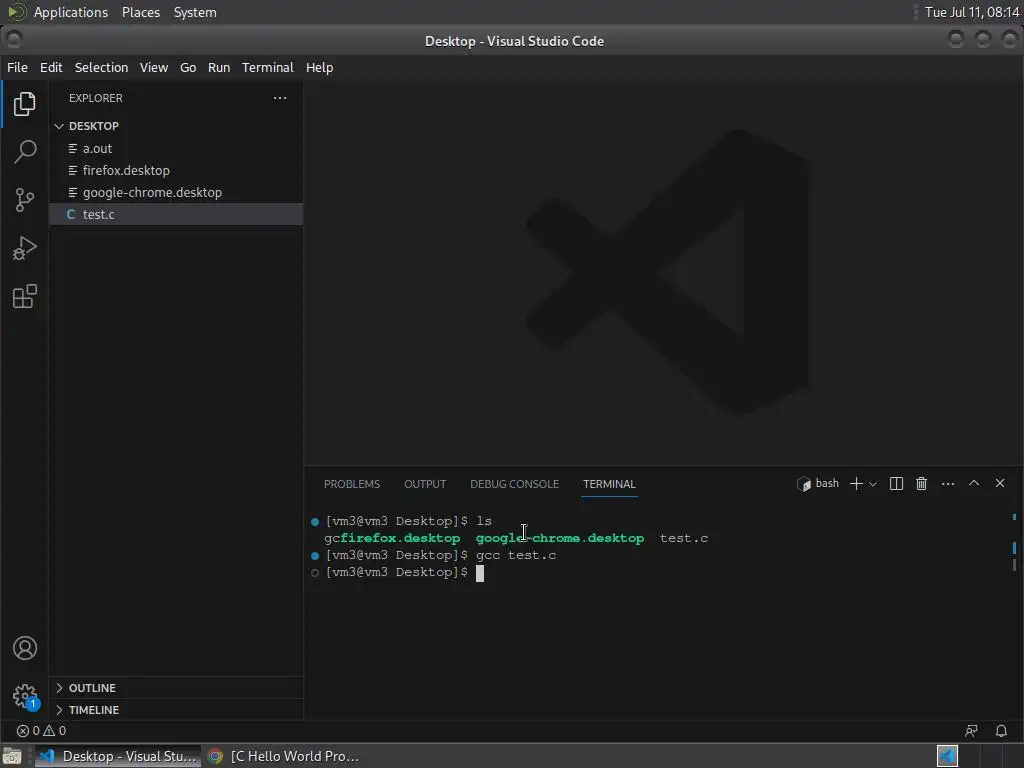Open the Run and Debug view
Screen dimensions: 1024x768
coord(25,248)
